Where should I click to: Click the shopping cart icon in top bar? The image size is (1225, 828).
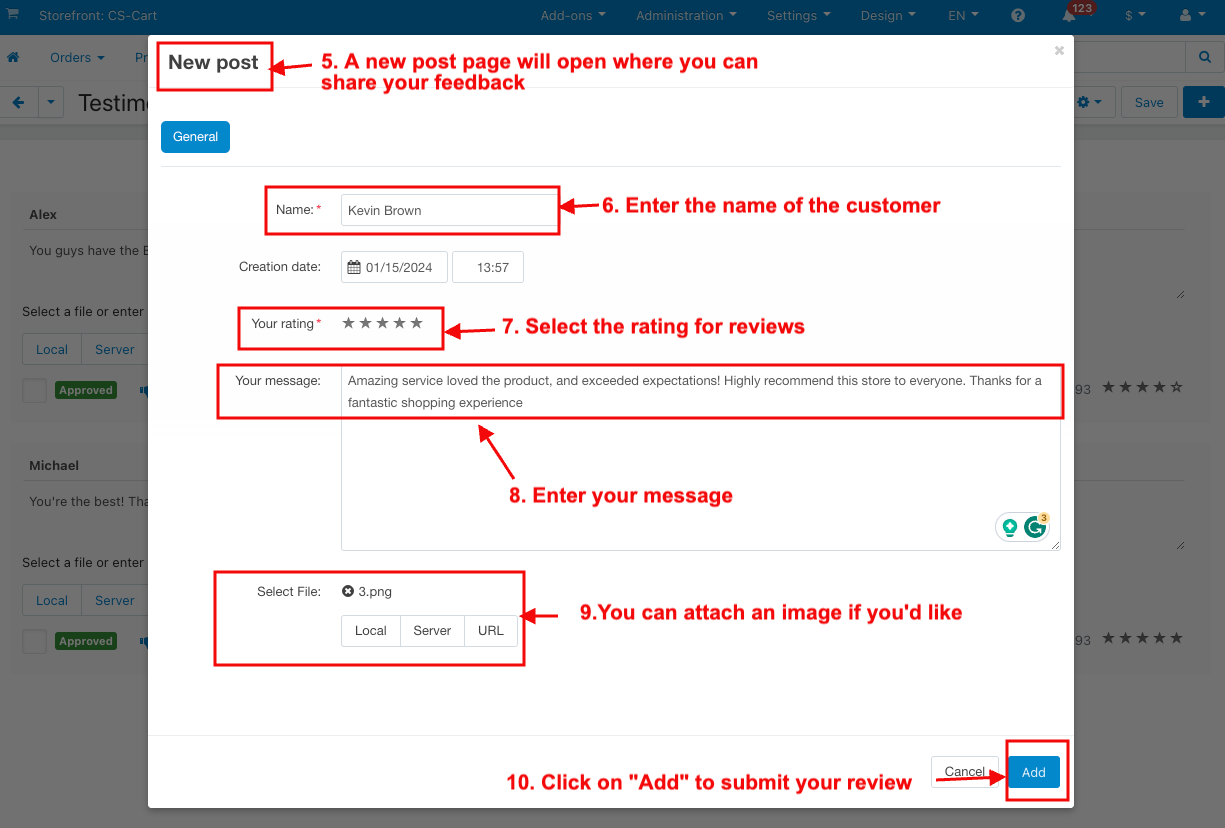(13, 15)
